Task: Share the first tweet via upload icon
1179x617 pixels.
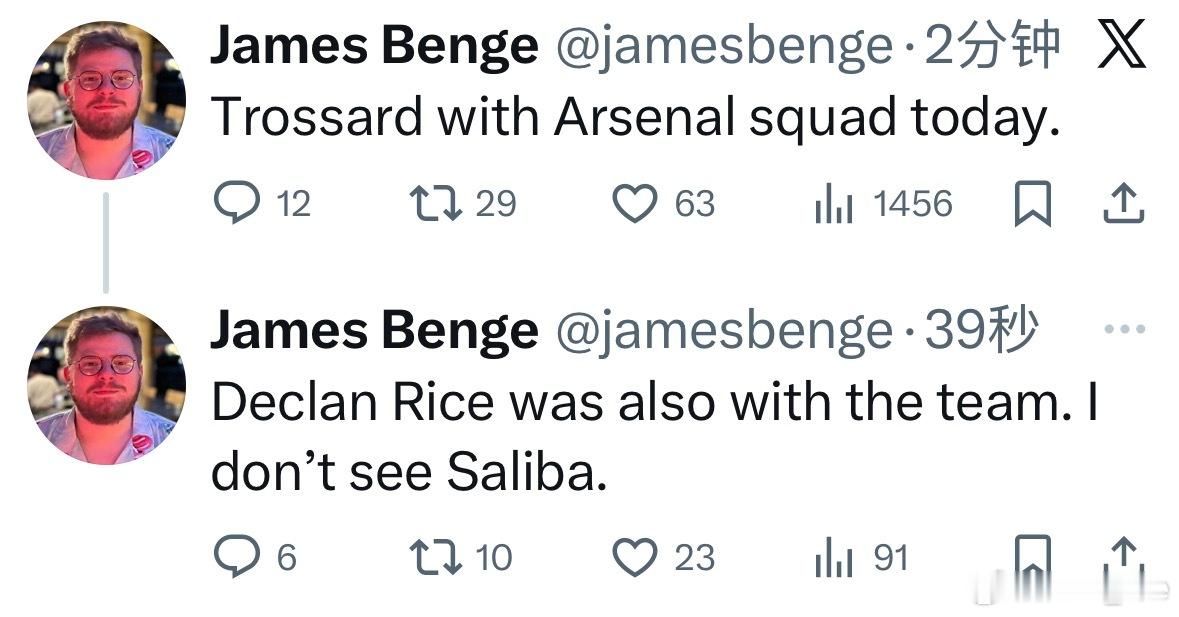Action: click(1122, 204)
